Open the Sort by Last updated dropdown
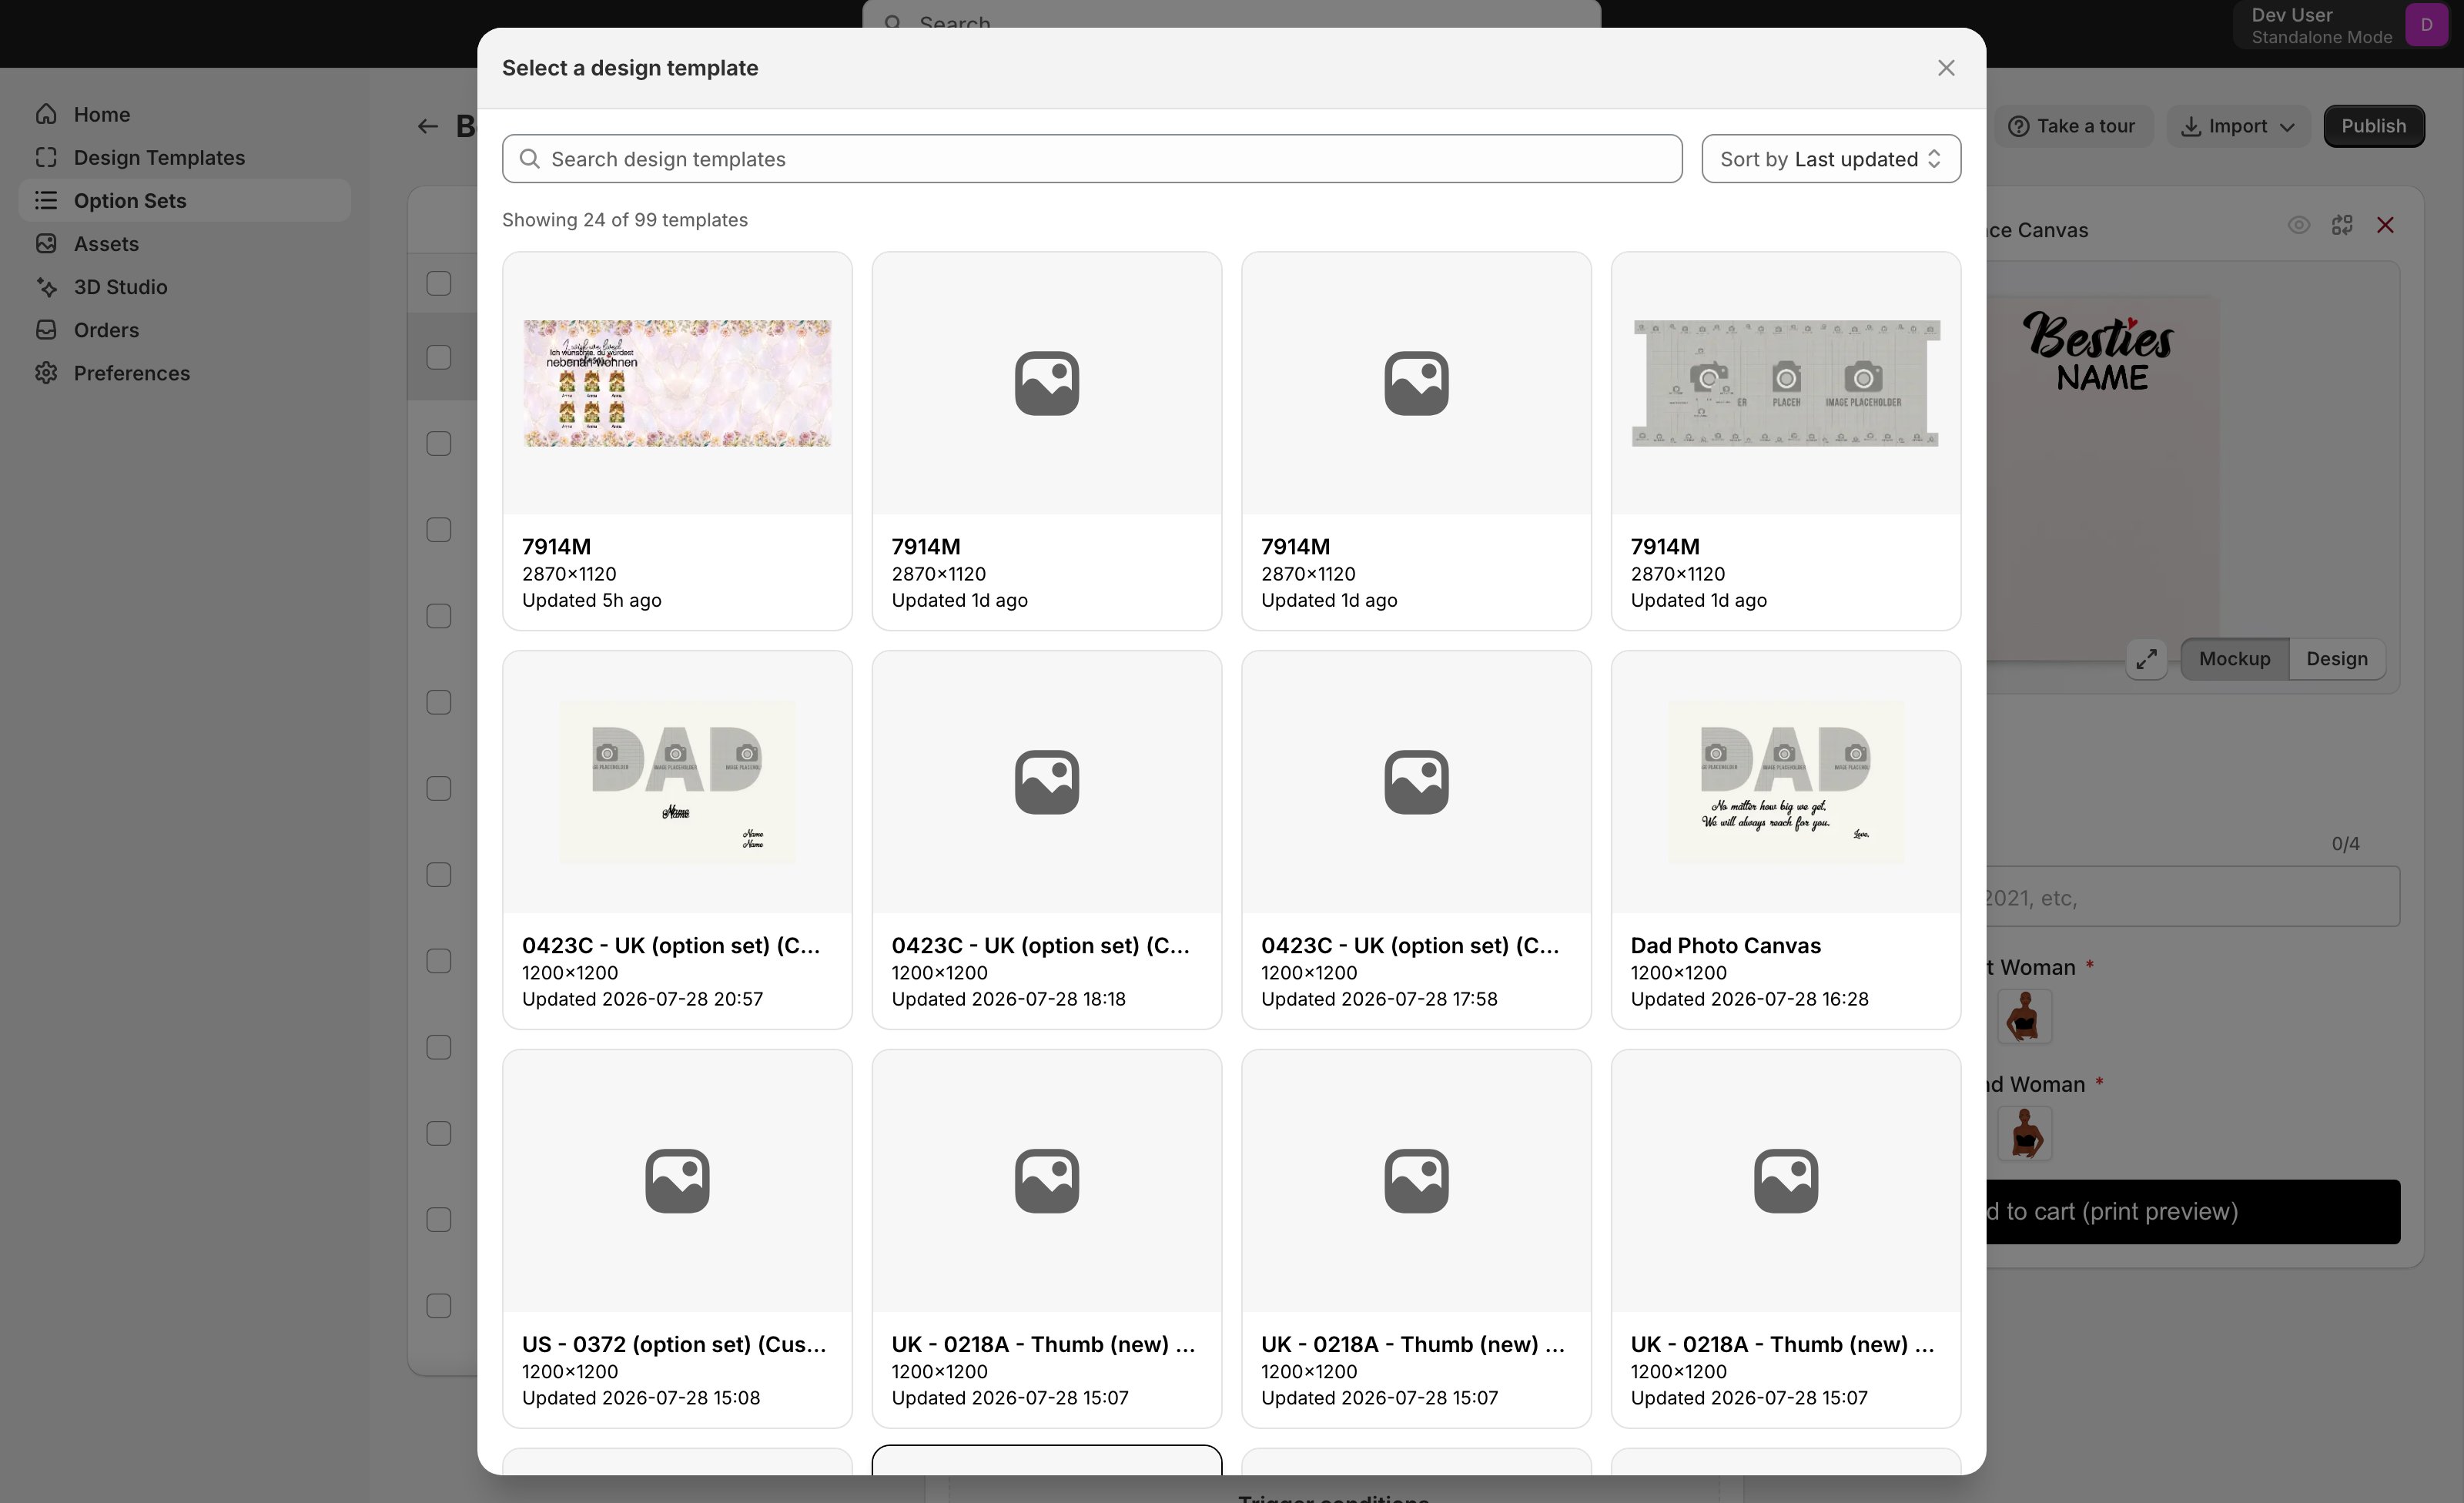This screenshot has height=1503, width=2464. point(1830,159)
